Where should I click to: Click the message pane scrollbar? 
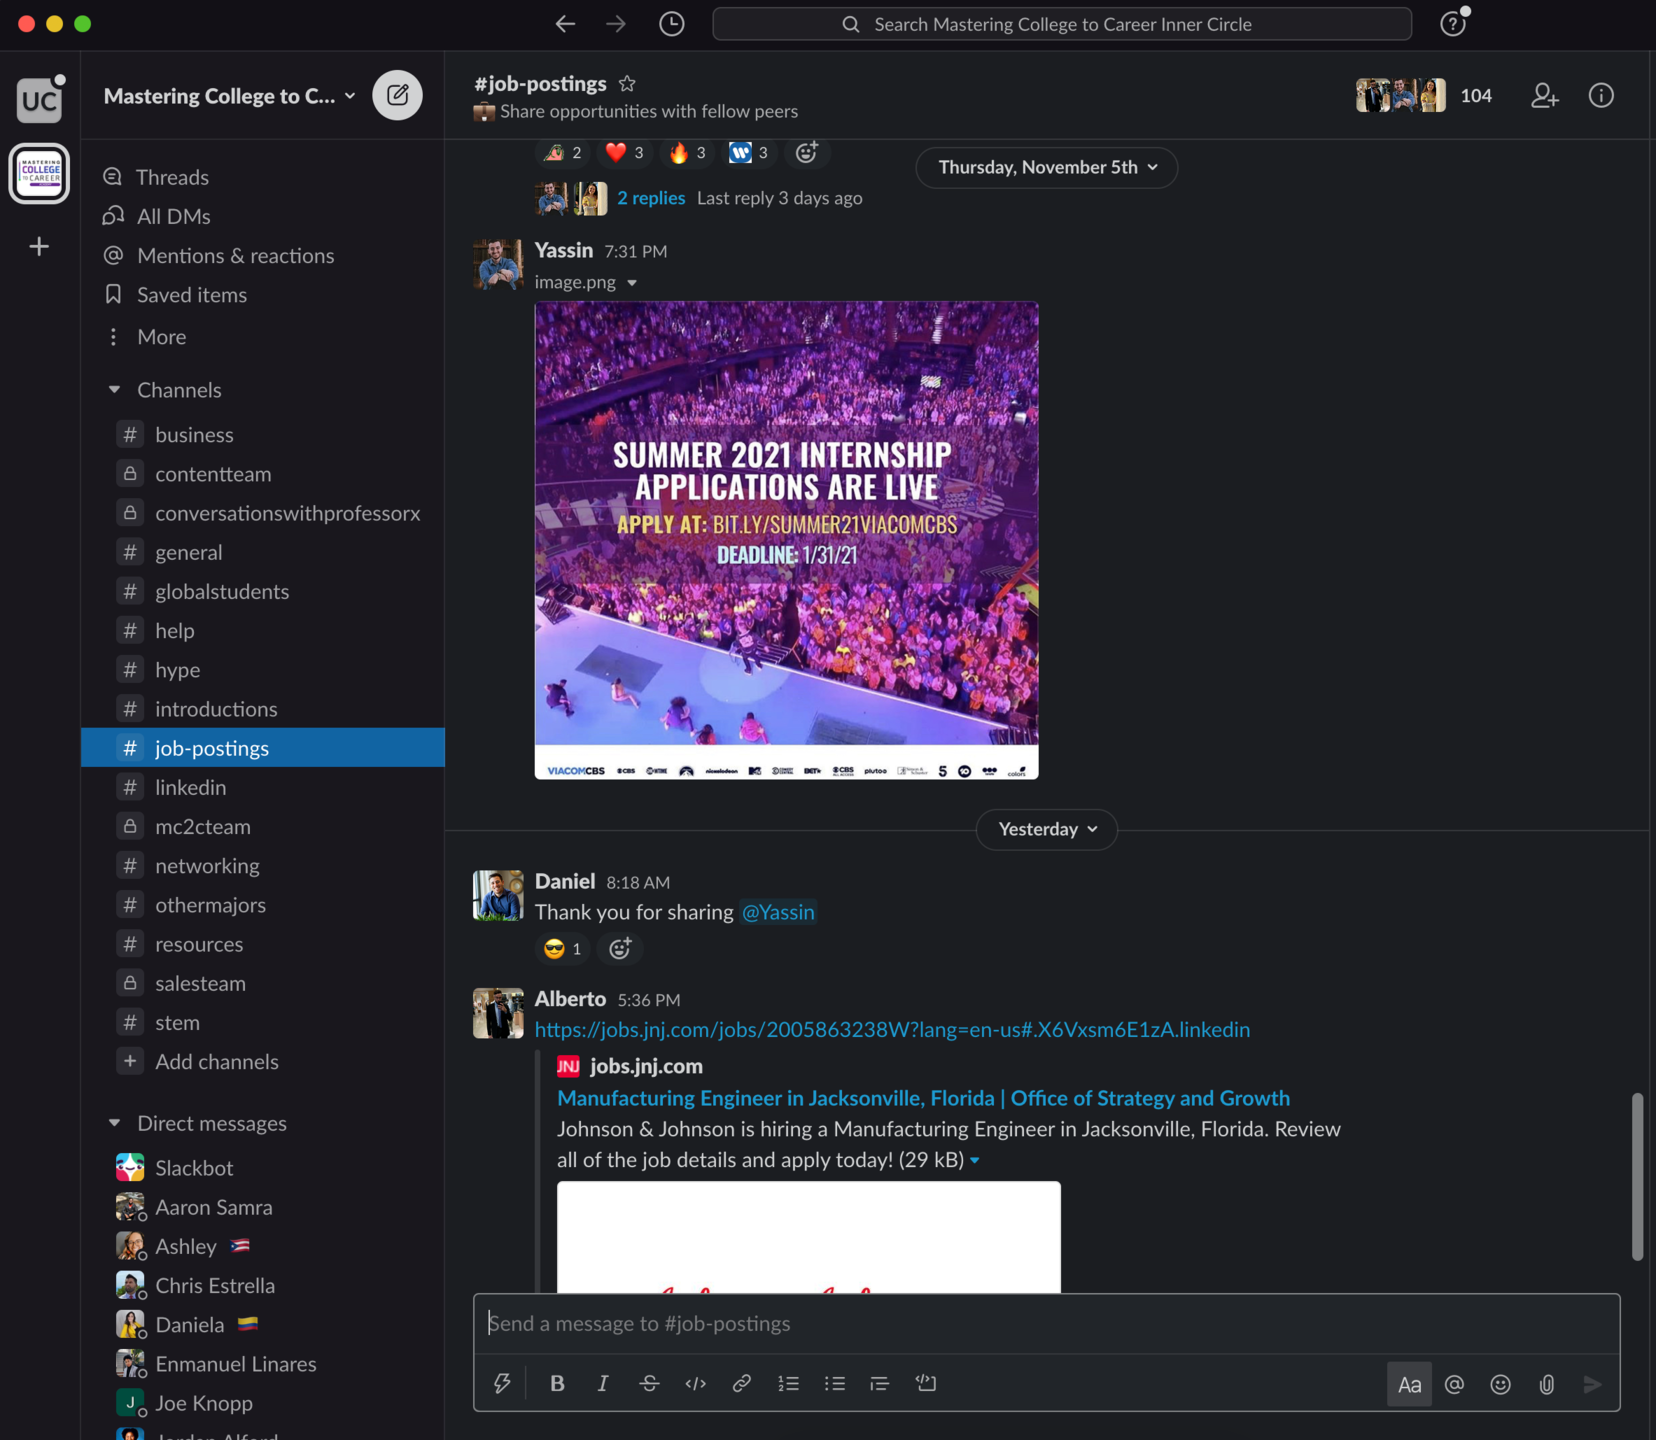(1637, 1176)
